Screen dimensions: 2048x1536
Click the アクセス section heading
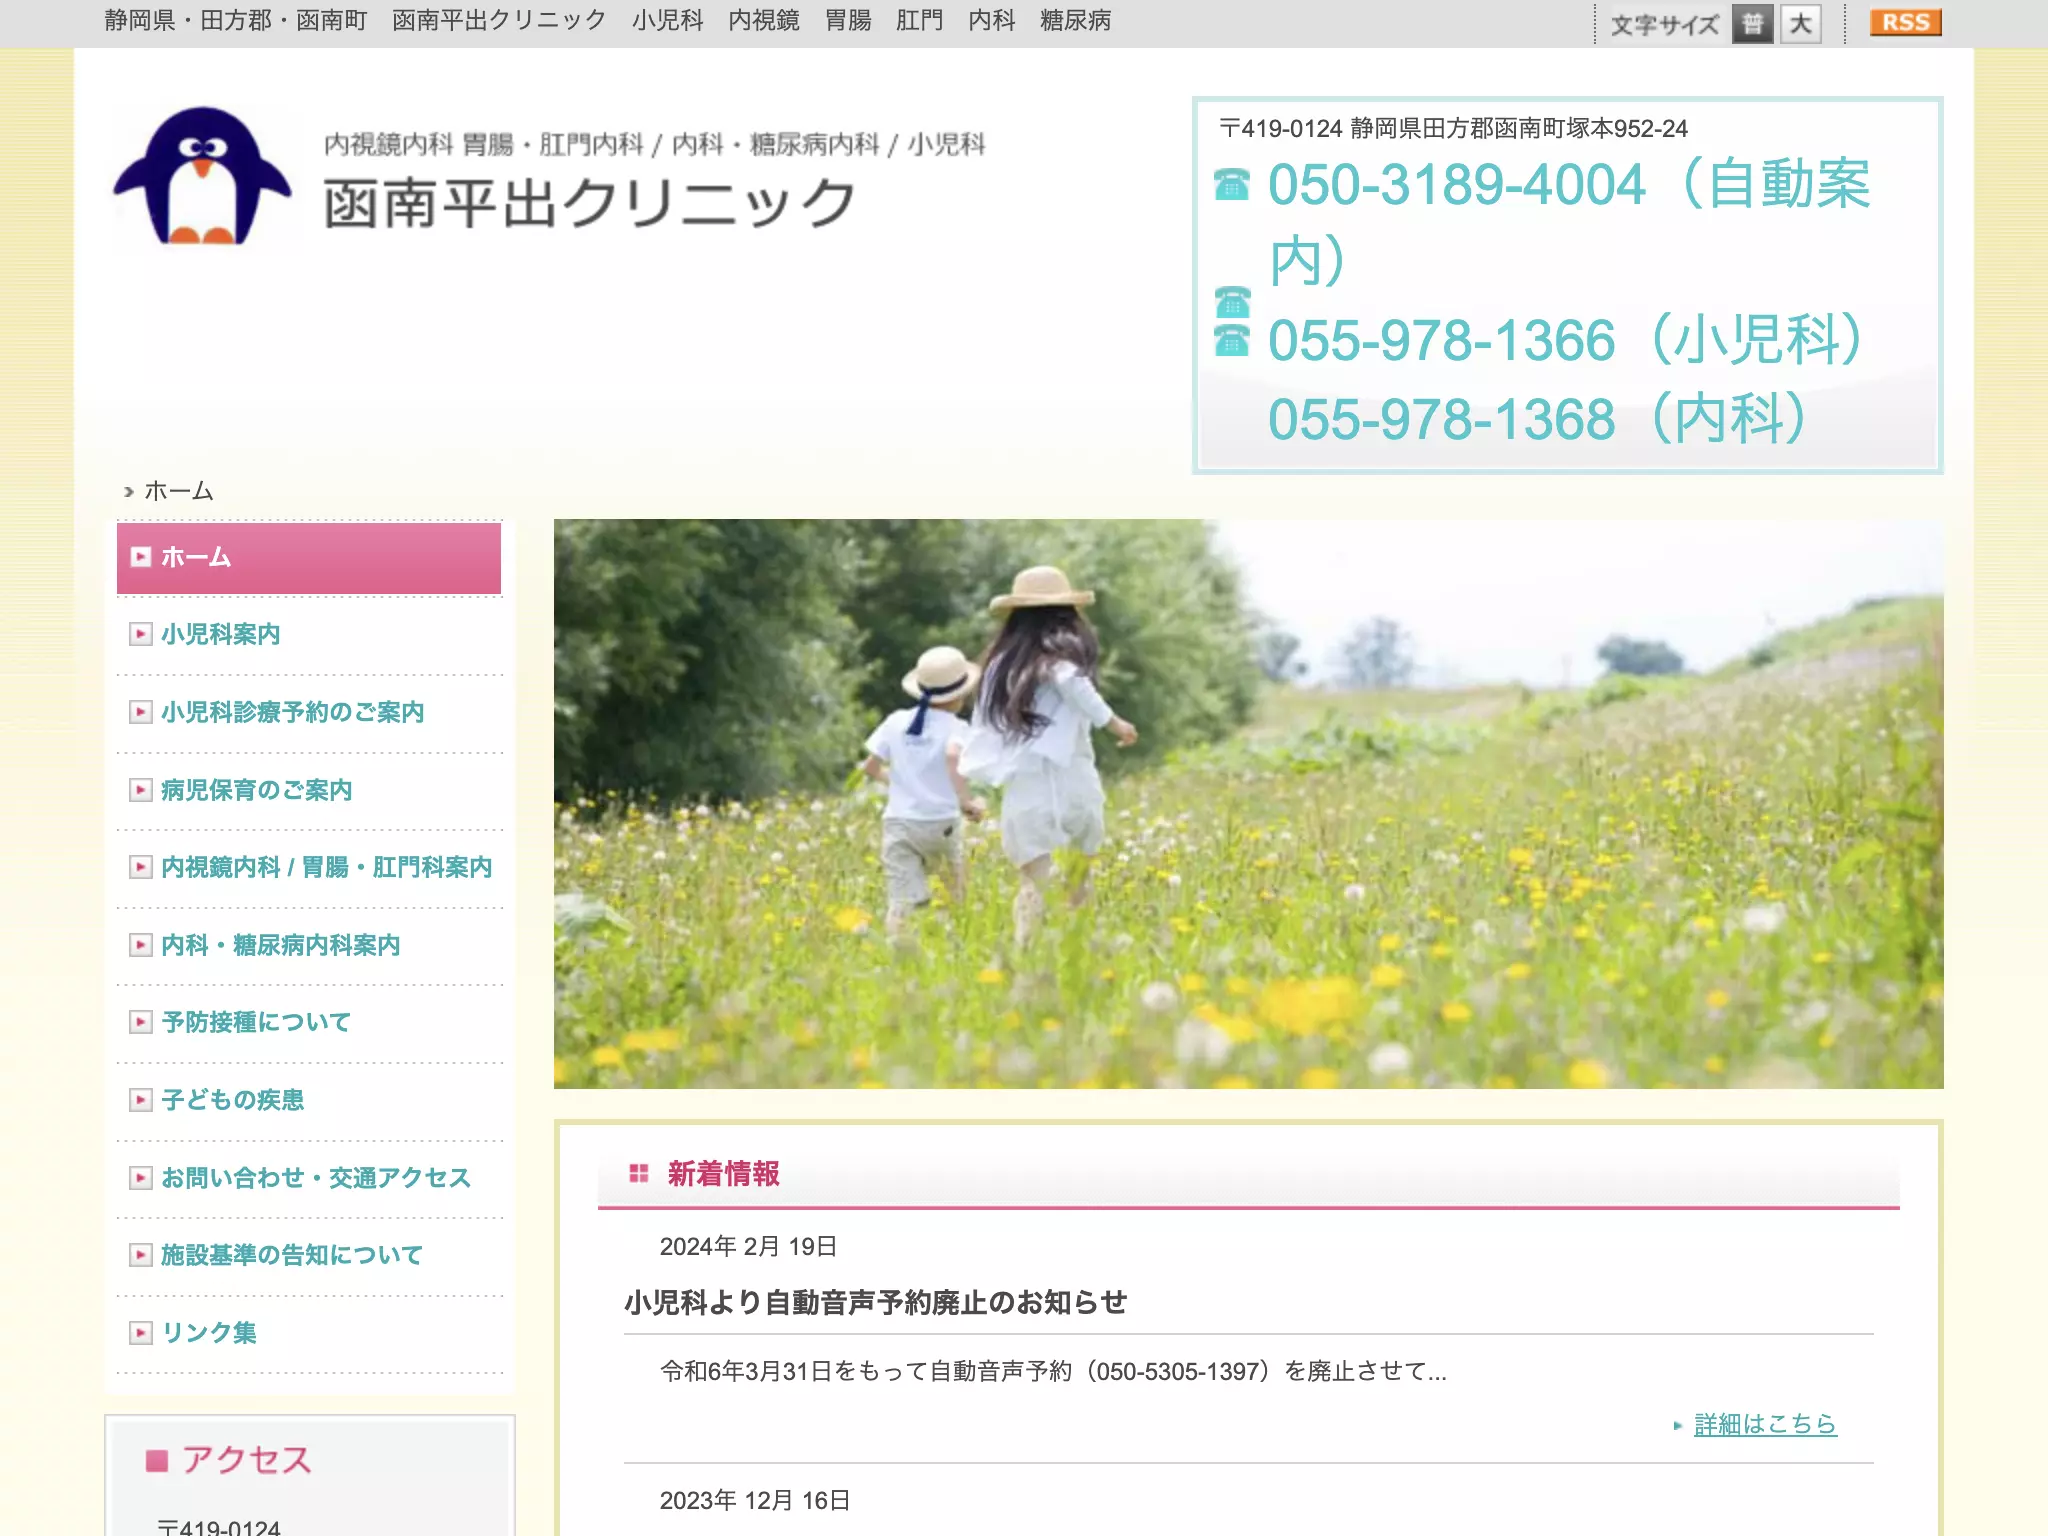pyautogui.click(x=246, y=1460)
